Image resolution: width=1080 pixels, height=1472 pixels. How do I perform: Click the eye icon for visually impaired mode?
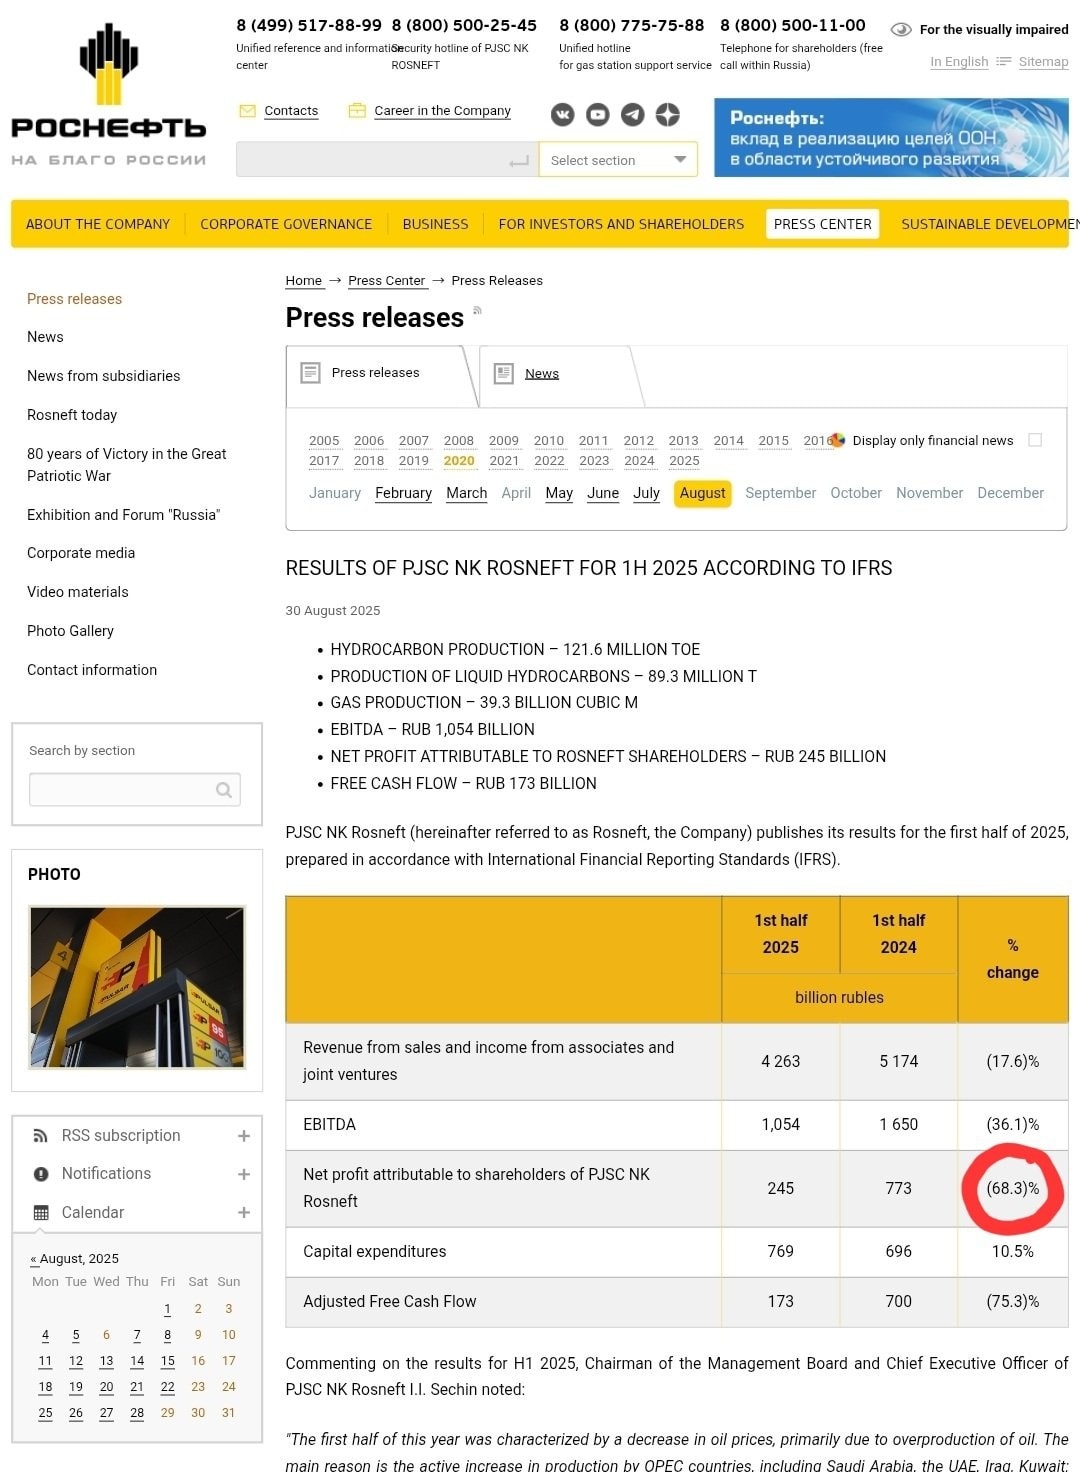[901, 30]
